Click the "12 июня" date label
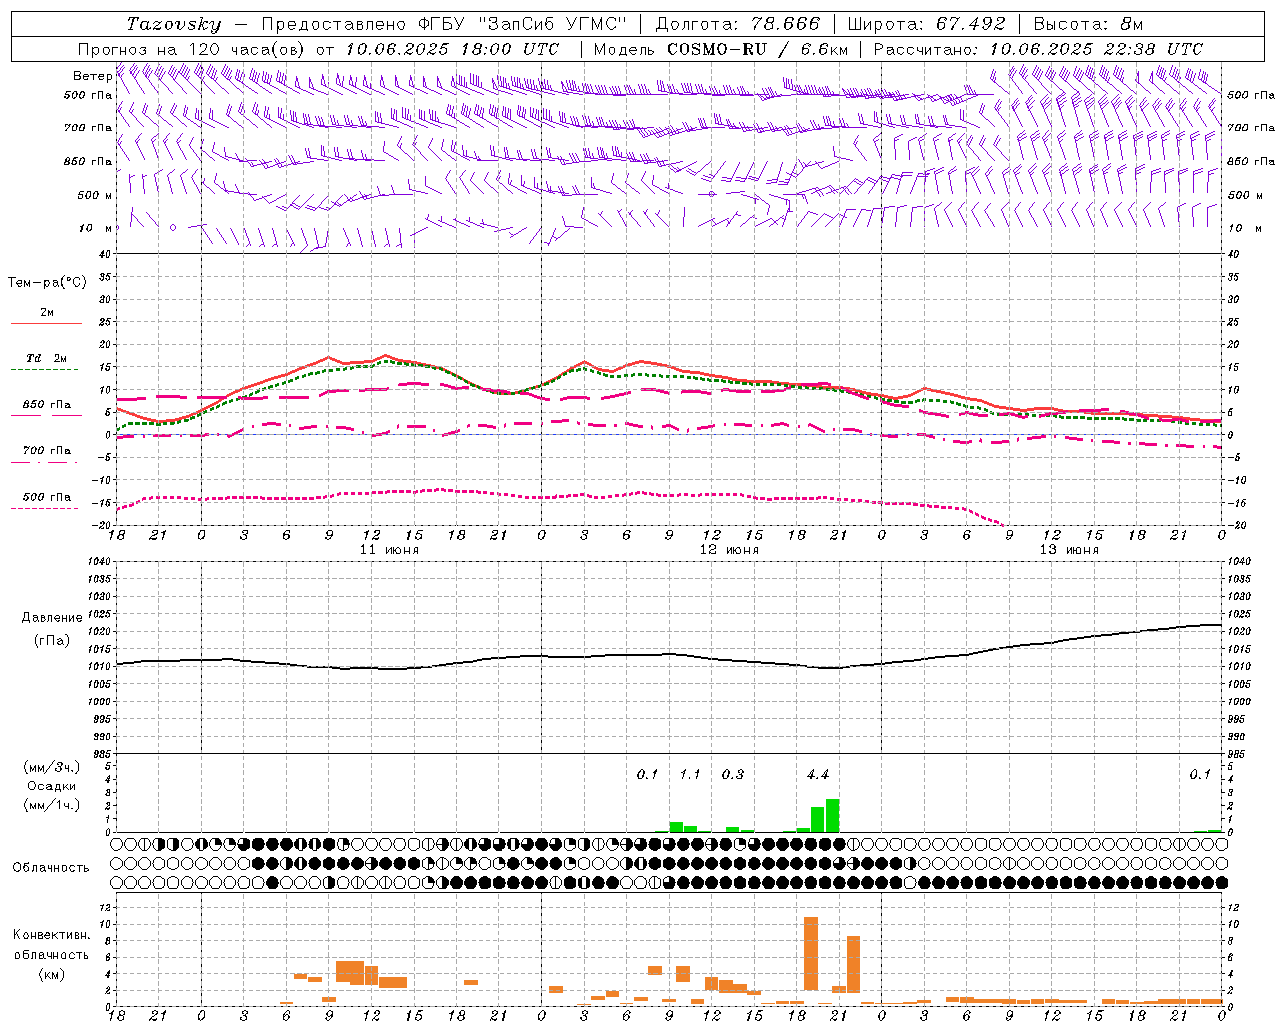The height and width of the screenshot is (1024, 1280). coord(729,550)
